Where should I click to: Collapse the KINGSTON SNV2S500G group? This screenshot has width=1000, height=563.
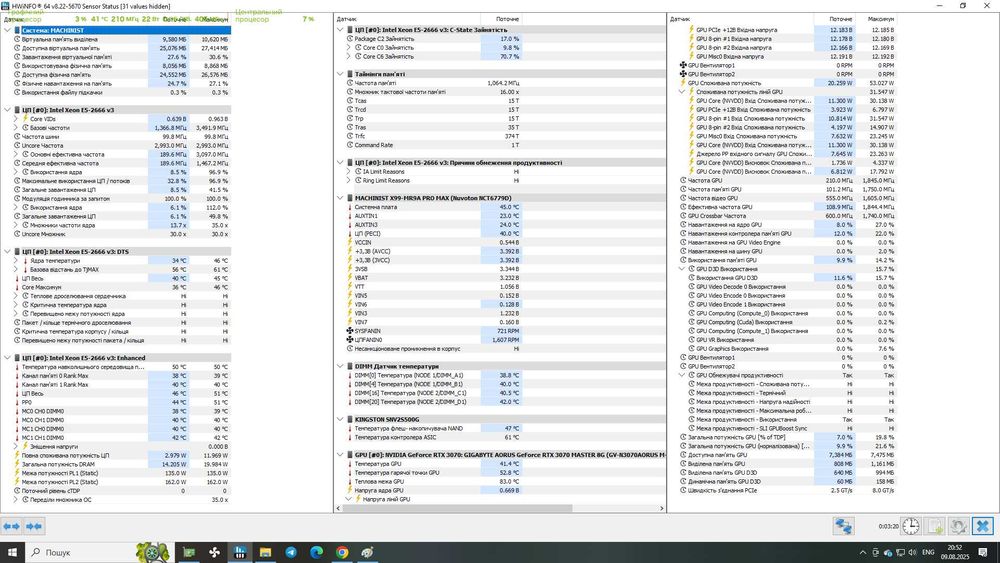click(x=341, y=420)
